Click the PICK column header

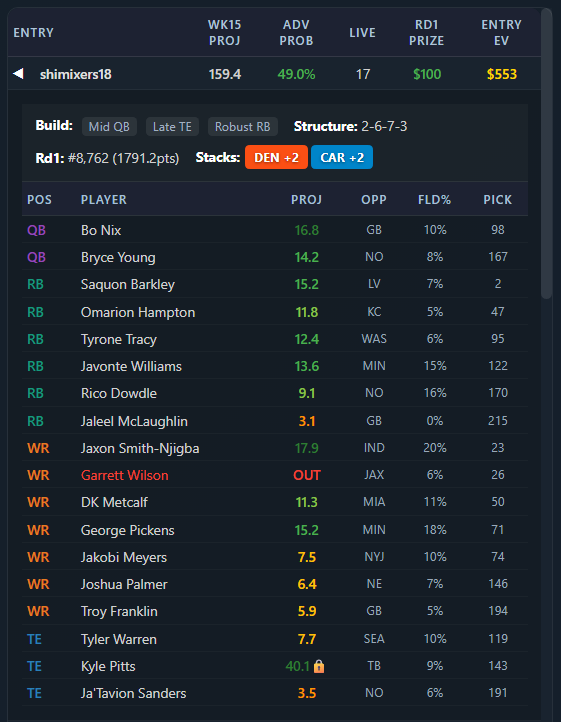tap(497, 200)
